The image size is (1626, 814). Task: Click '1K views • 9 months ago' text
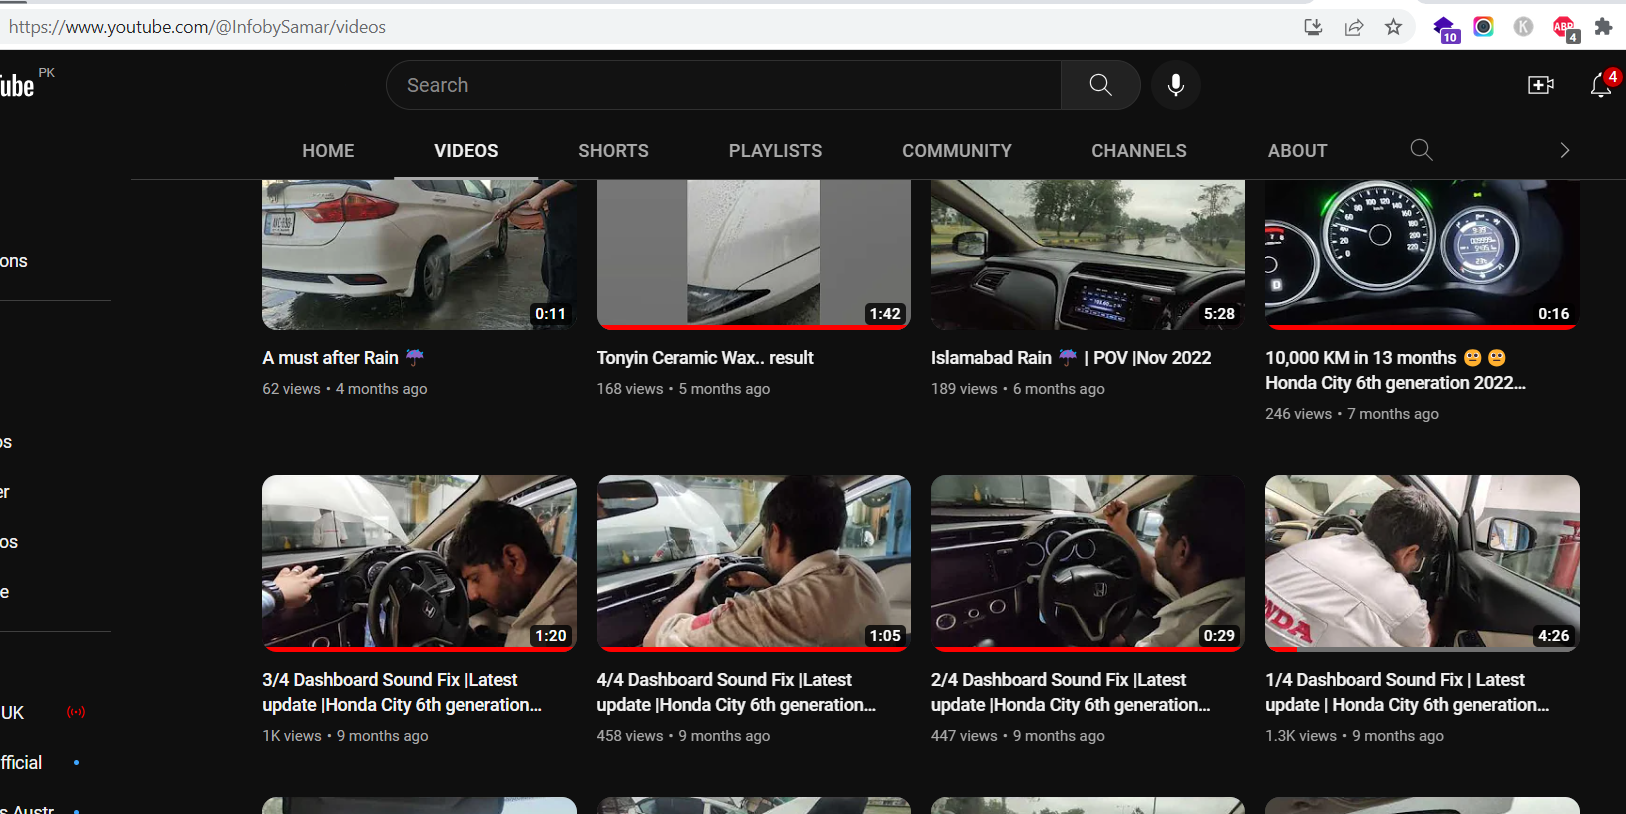[345, 736]
